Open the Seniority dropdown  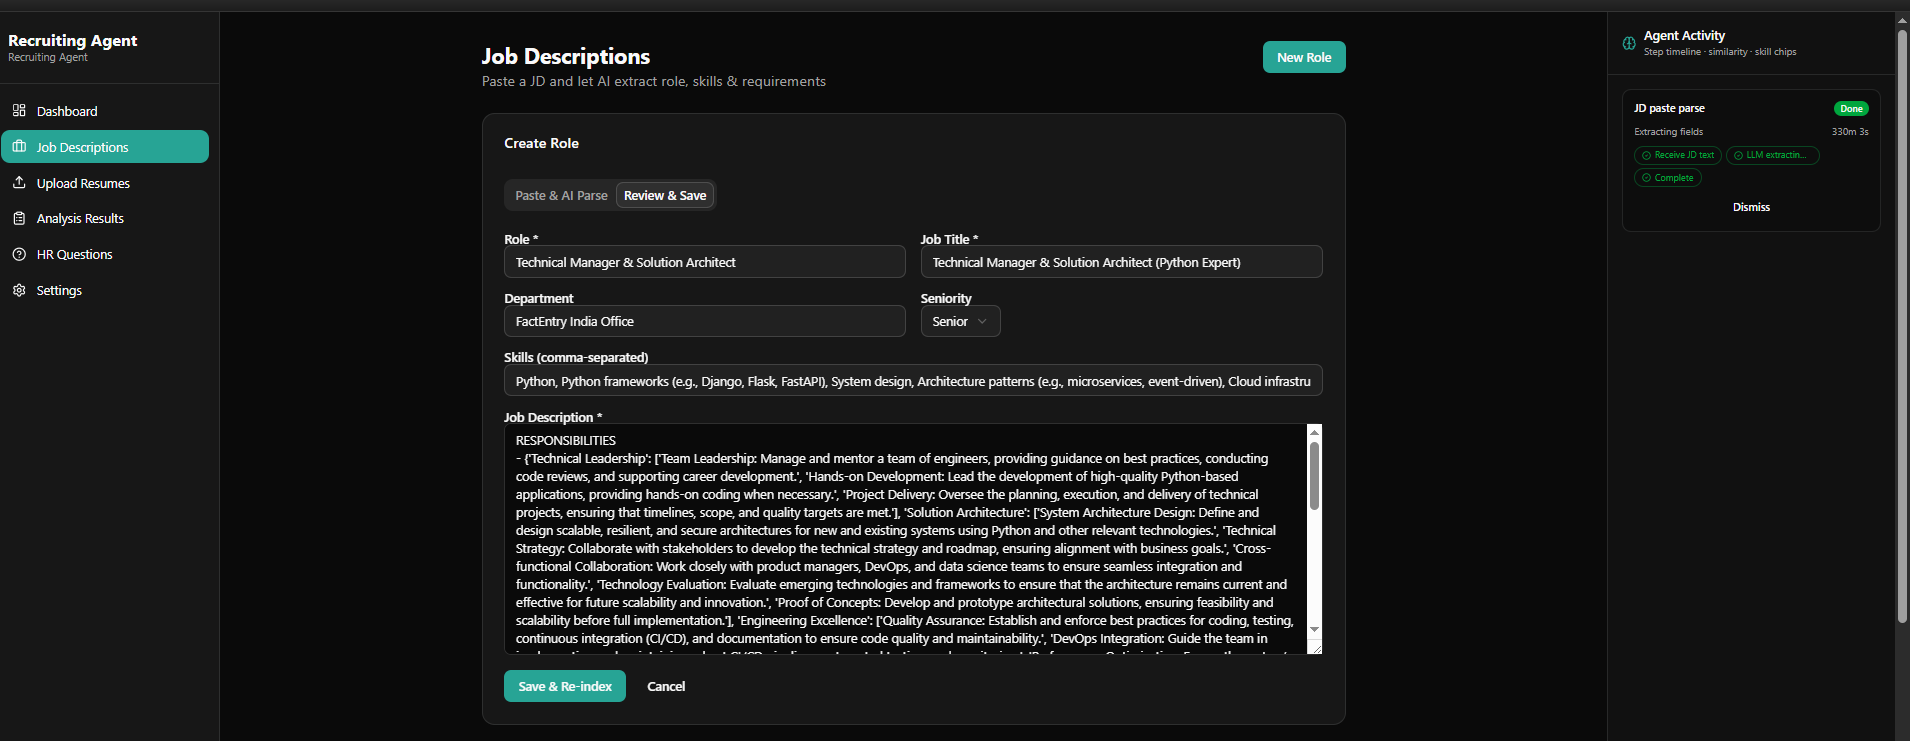click(960, 321)
